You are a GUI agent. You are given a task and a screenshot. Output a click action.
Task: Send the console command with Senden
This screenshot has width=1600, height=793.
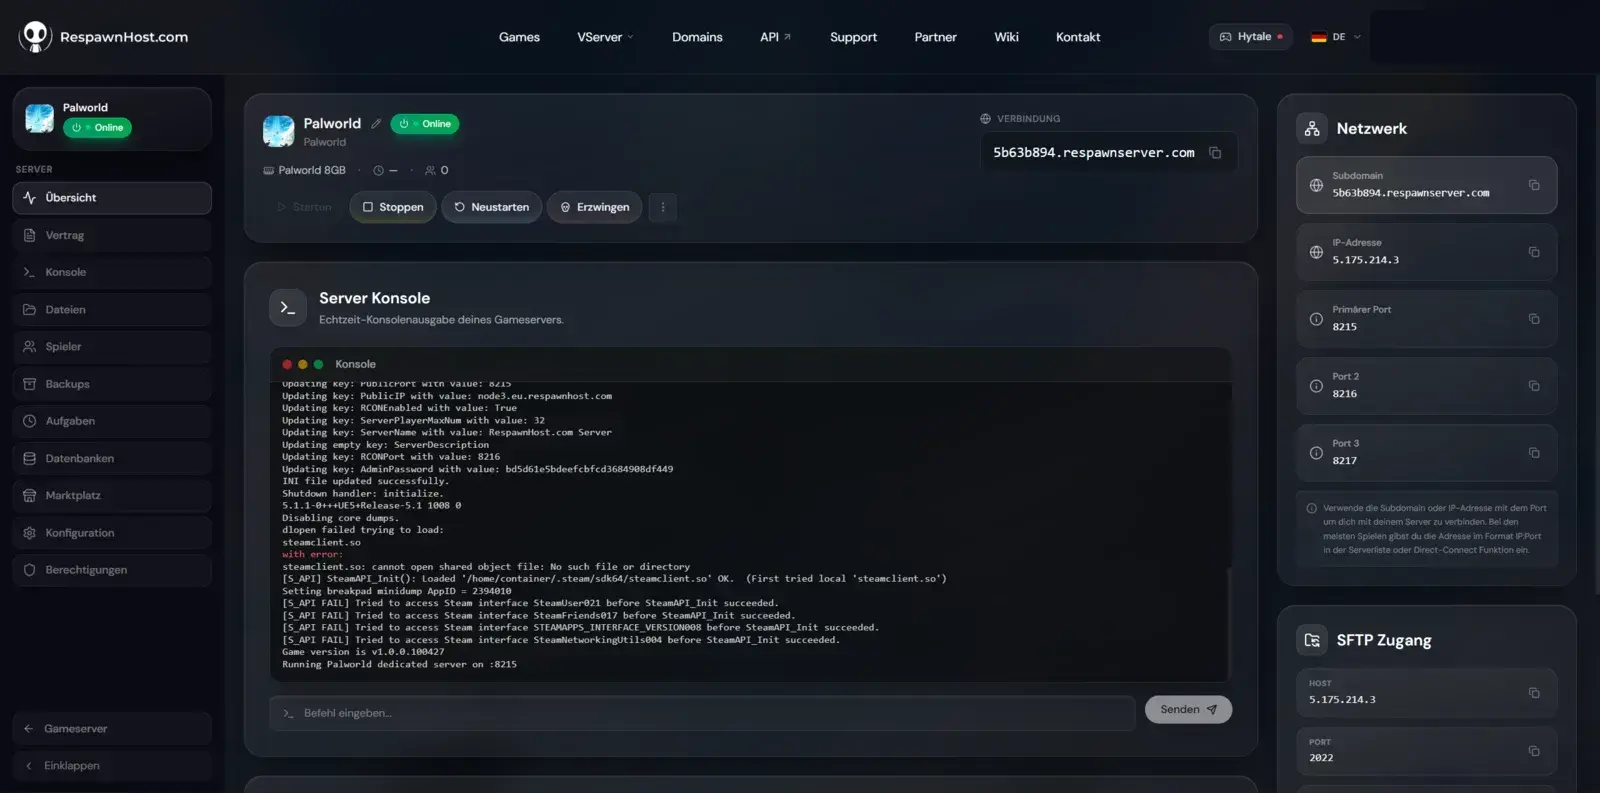pyautogui.click(x=1188, y=710)
